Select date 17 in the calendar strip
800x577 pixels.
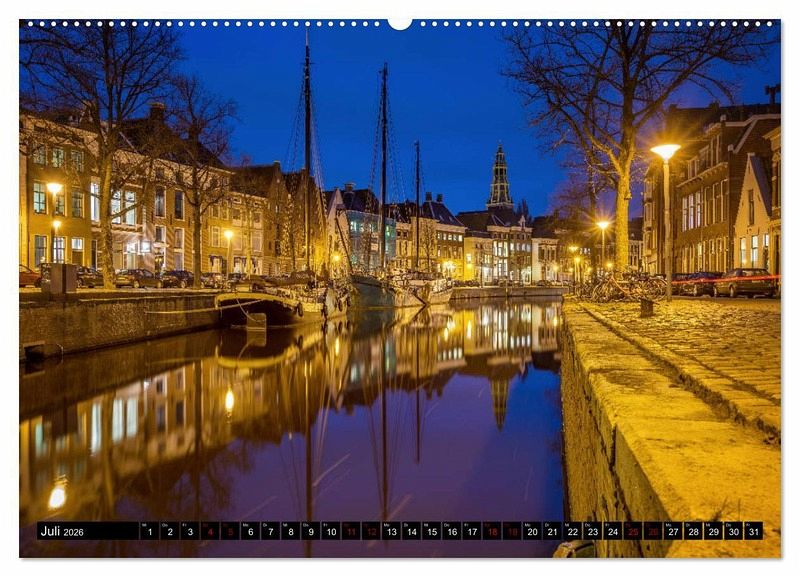pyautogui.click(x=472, y=531)
